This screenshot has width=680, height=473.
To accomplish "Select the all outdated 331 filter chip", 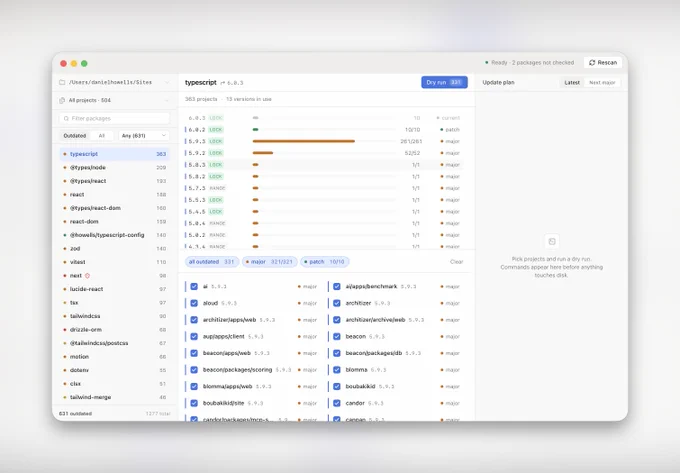I will point(212,262).
